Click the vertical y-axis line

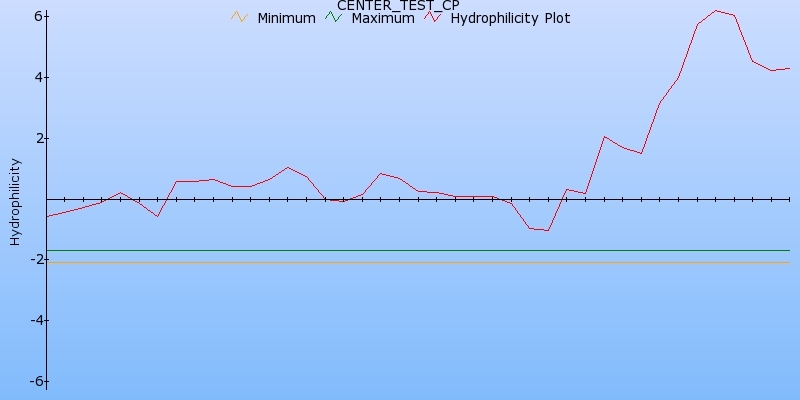coord(47,300)
